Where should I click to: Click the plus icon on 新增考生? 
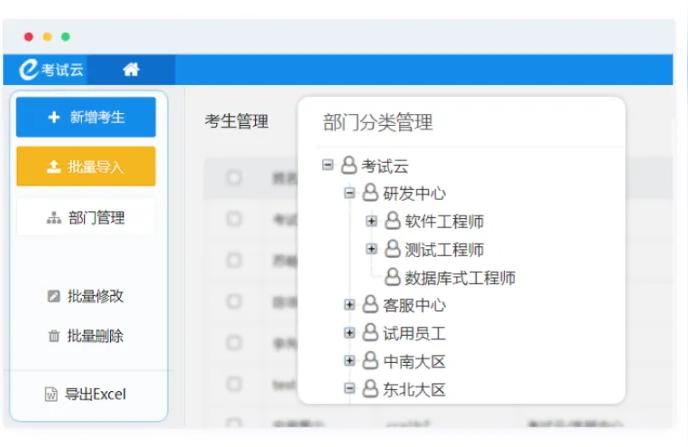click(54, 117)
